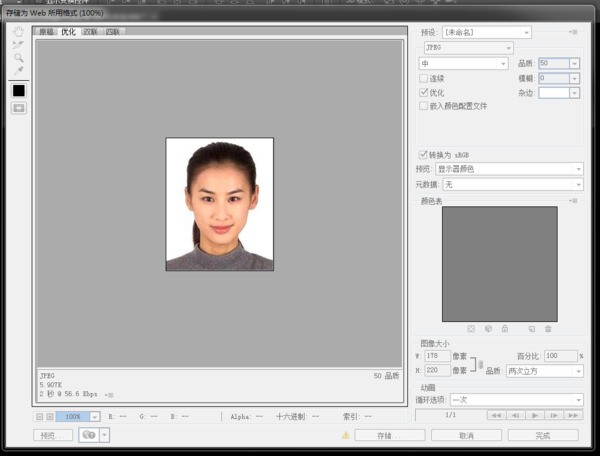
Task: Click the constrain proportions link icon
Action: pyautogui.click(x=480, y=363)
